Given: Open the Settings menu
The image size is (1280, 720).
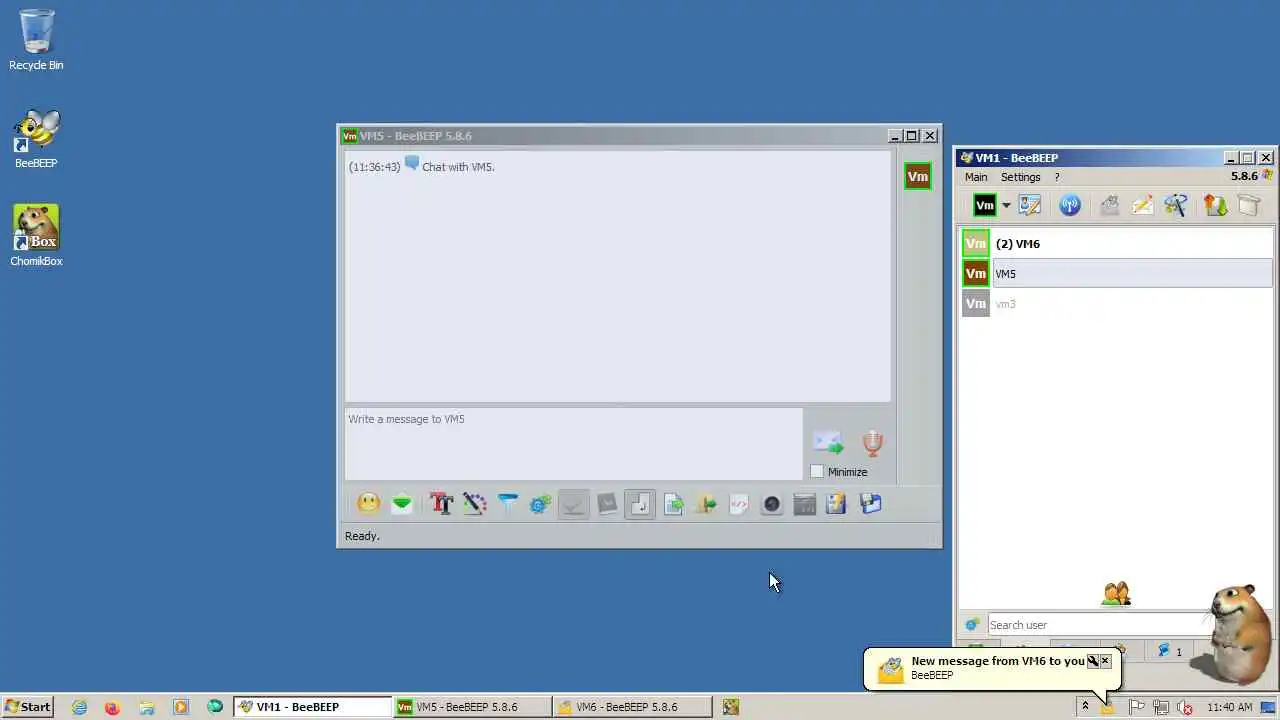Looking at the screenshot, I should [x=1021, y=177].
